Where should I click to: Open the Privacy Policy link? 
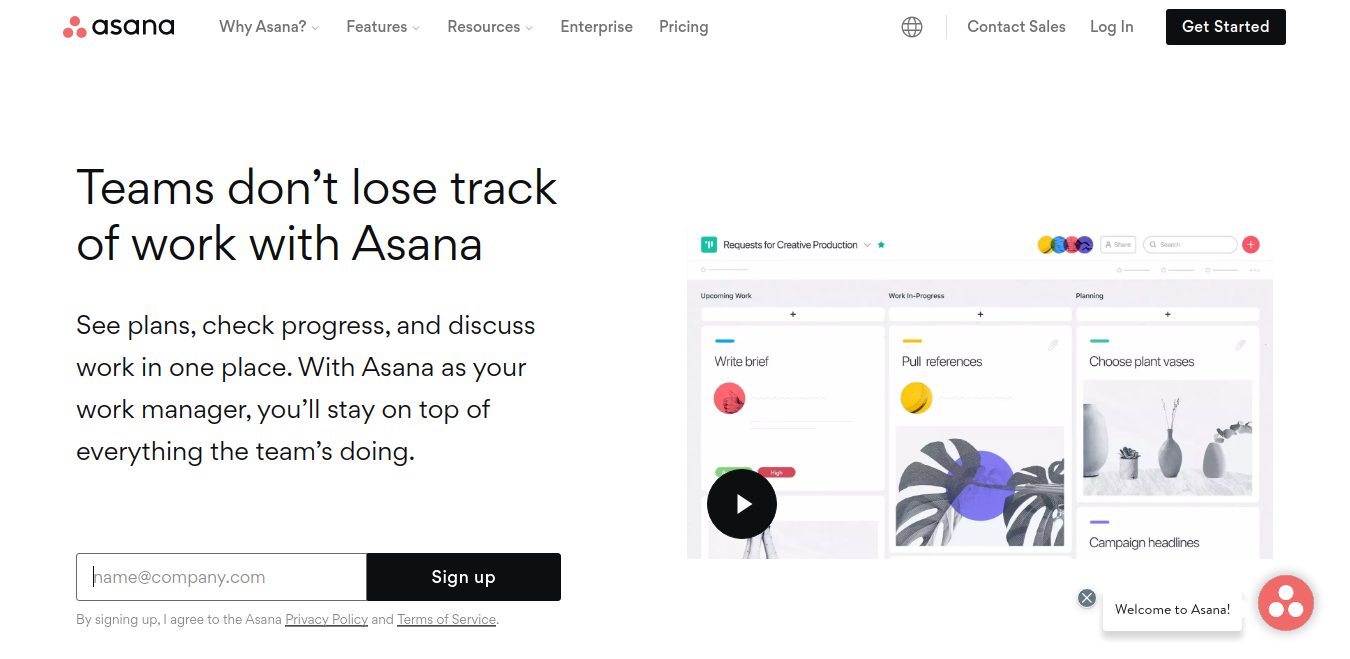point(327,619)
